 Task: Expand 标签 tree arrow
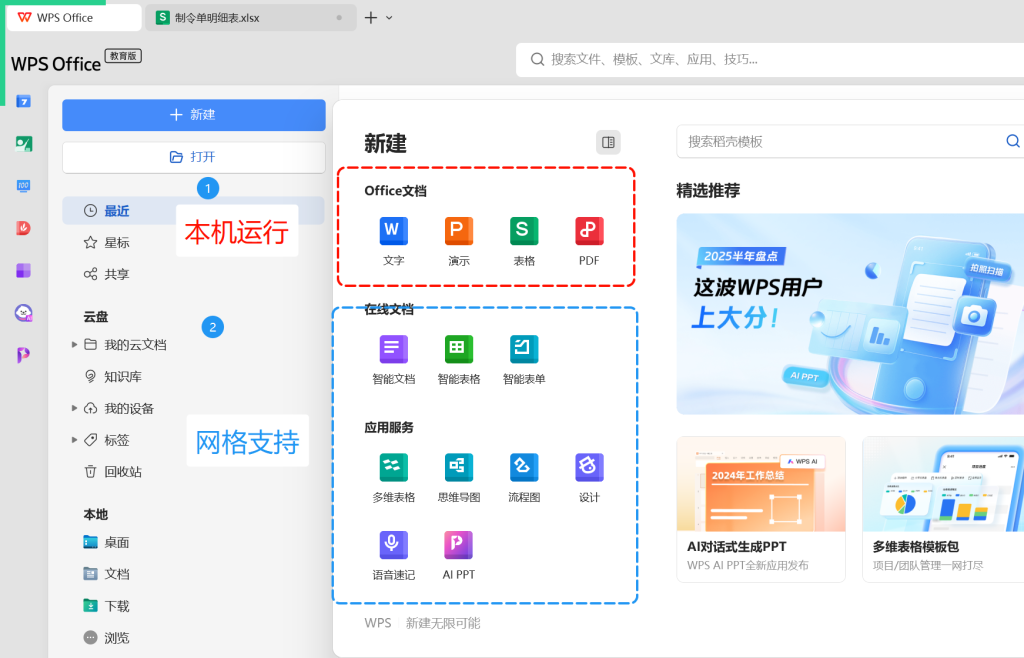[x=74, y=439]
